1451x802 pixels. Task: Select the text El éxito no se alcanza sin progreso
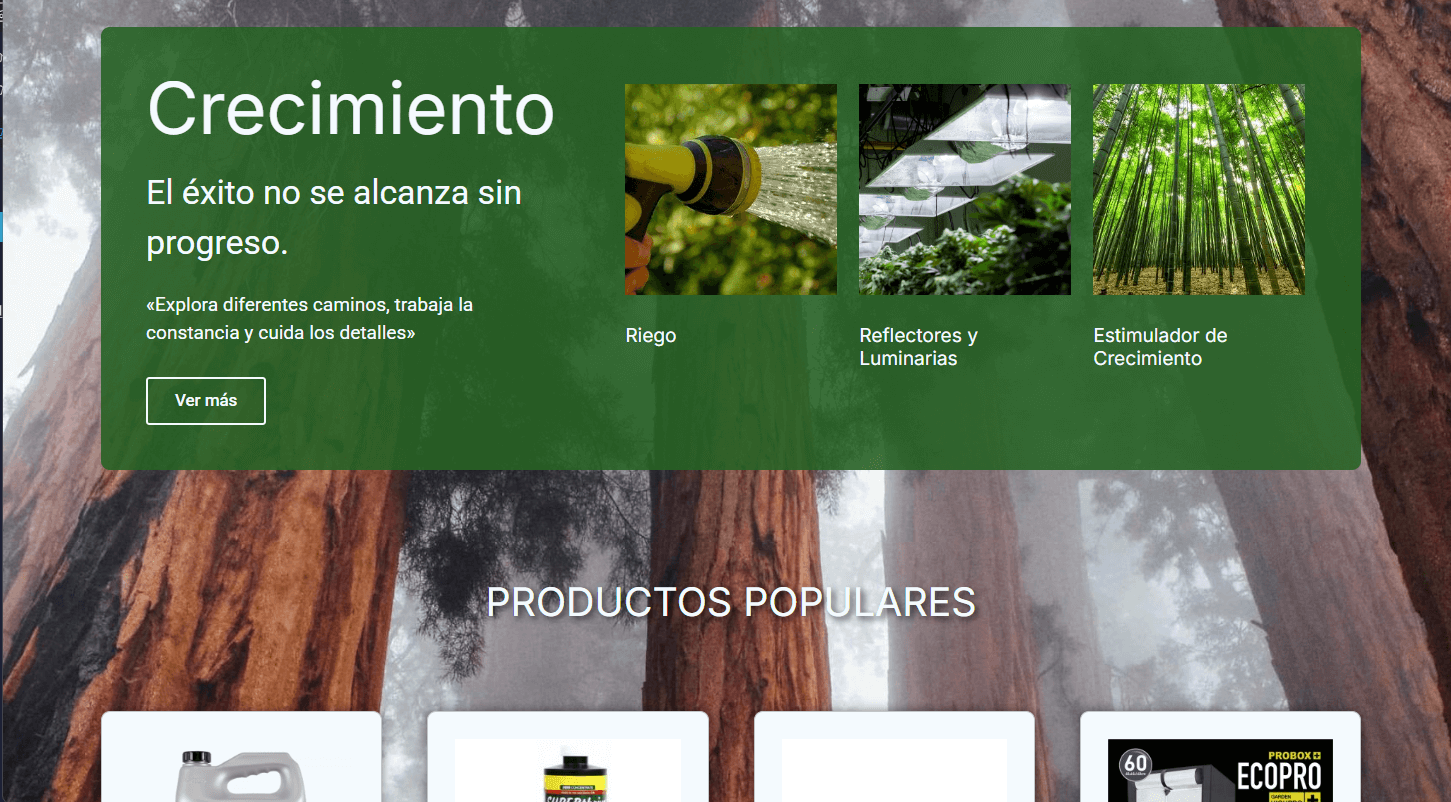coord(334,217)
